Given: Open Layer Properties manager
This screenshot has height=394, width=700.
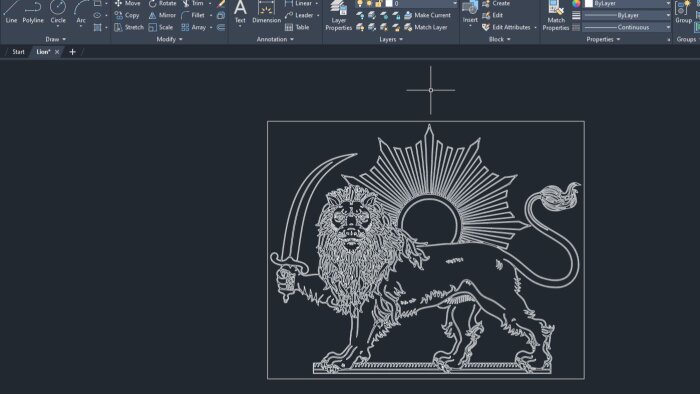Looking at the screenshot, I should [338, 16].
